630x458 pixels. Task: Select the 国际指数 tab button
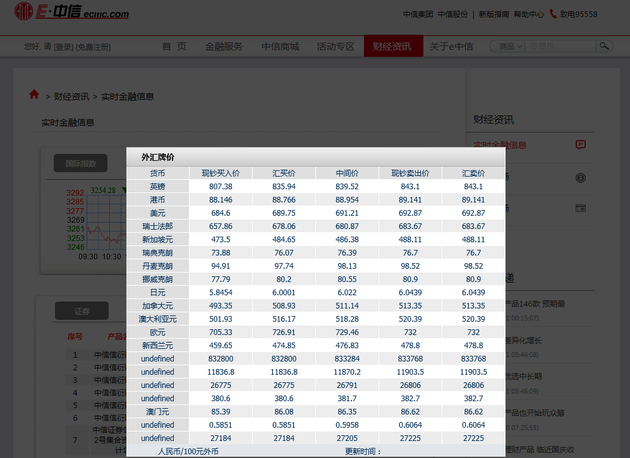pos(80,163)
